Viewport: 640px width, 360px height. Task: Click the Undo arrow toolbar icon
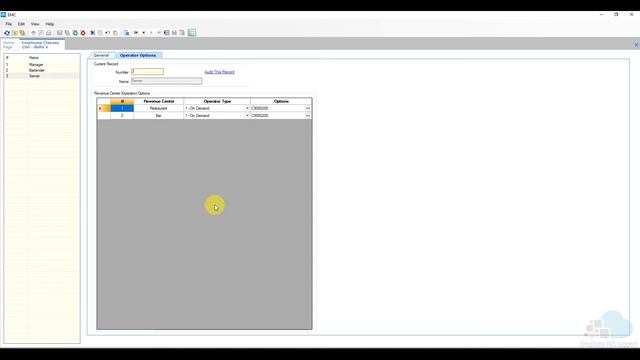click(107, 33)
